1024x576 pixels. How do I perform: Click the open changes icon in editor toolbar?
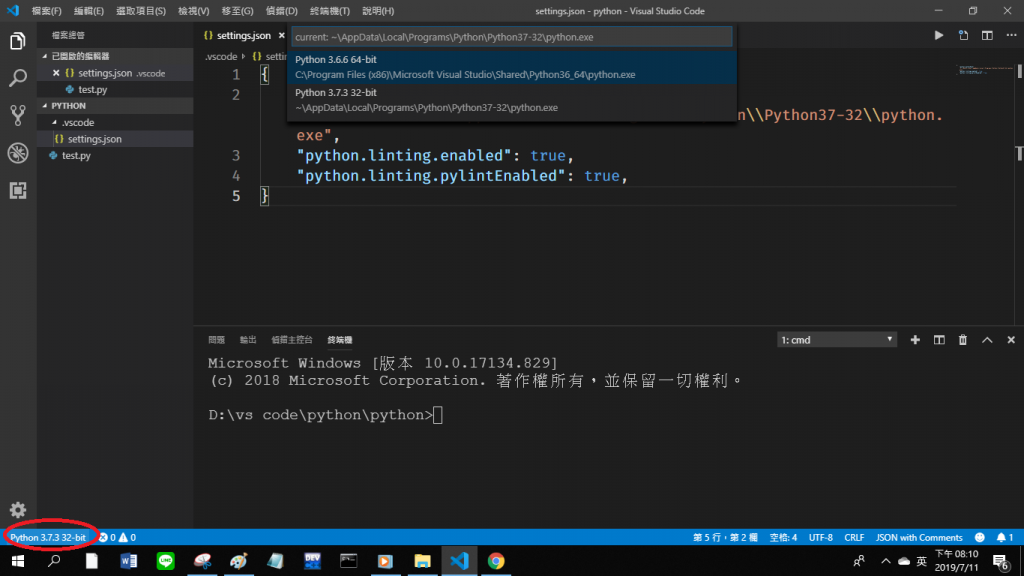coord(963,35)
